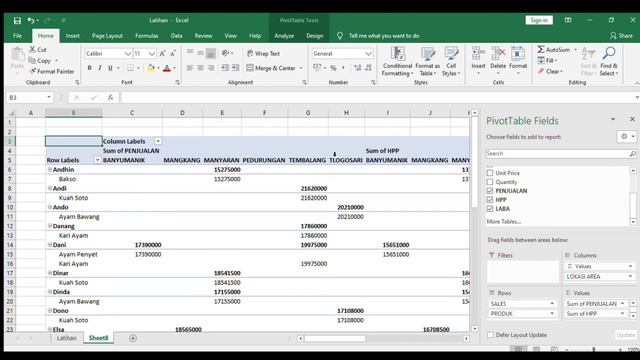
Task: Open Sum of PENJUALAN dropdown
Action: click(x=622, y=304)
